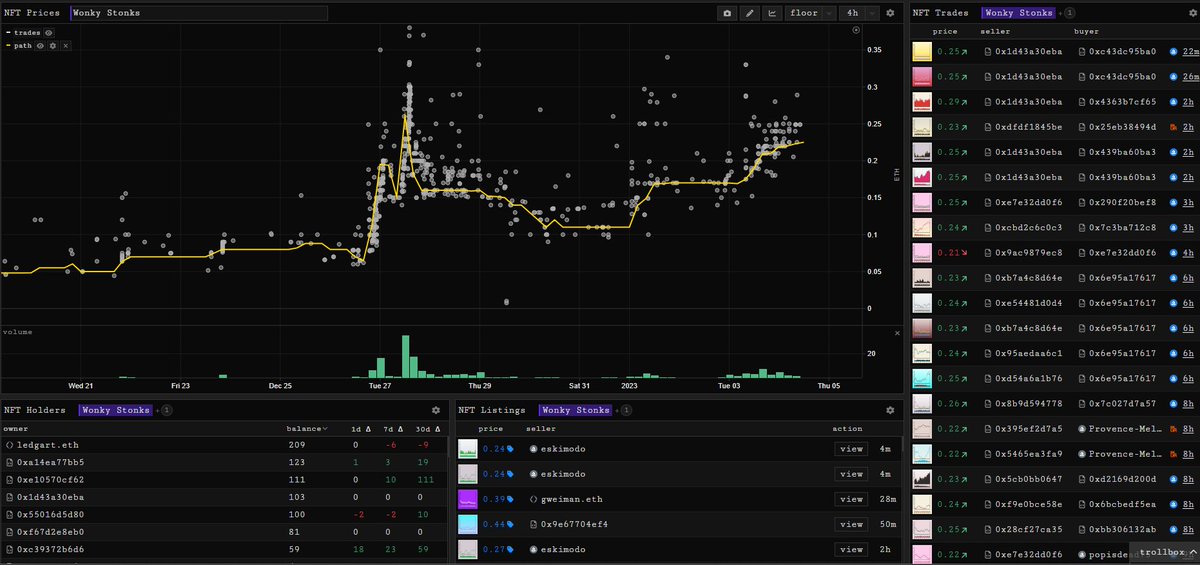1200x565 pixels.
Task: Open 3h time link for 0x290f20bef8 trade
Action: [1189, 202]
